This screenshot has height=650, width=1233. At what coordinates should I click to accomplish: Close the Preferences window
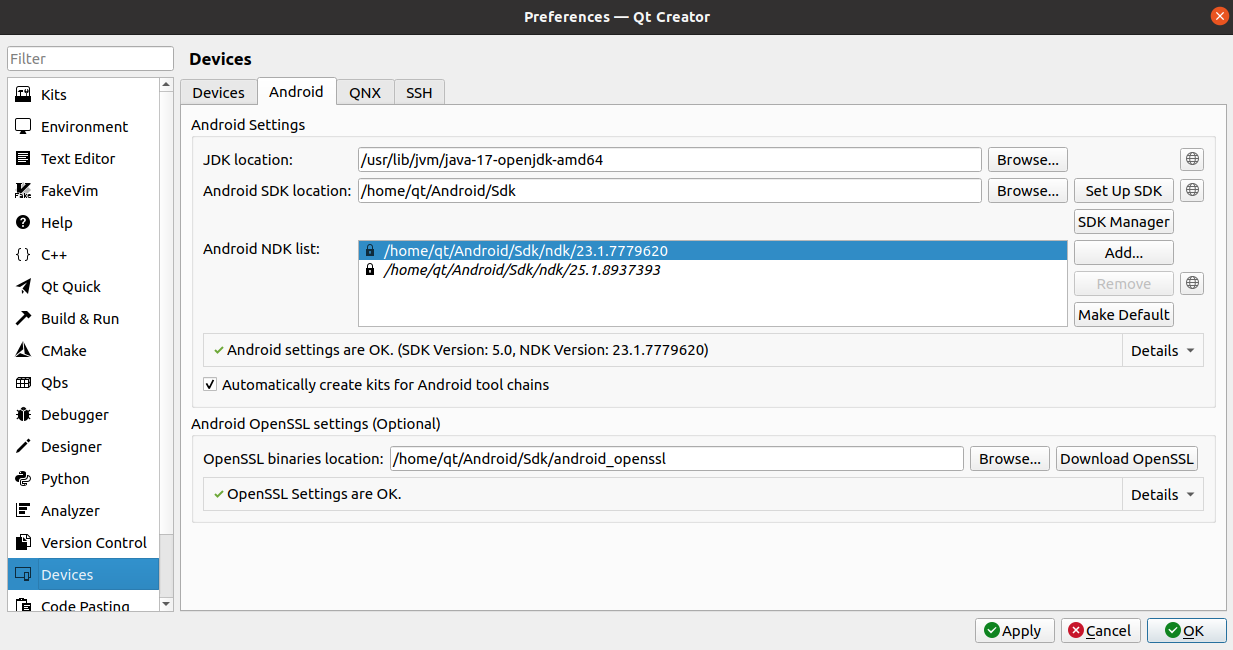click(1219, 17)
